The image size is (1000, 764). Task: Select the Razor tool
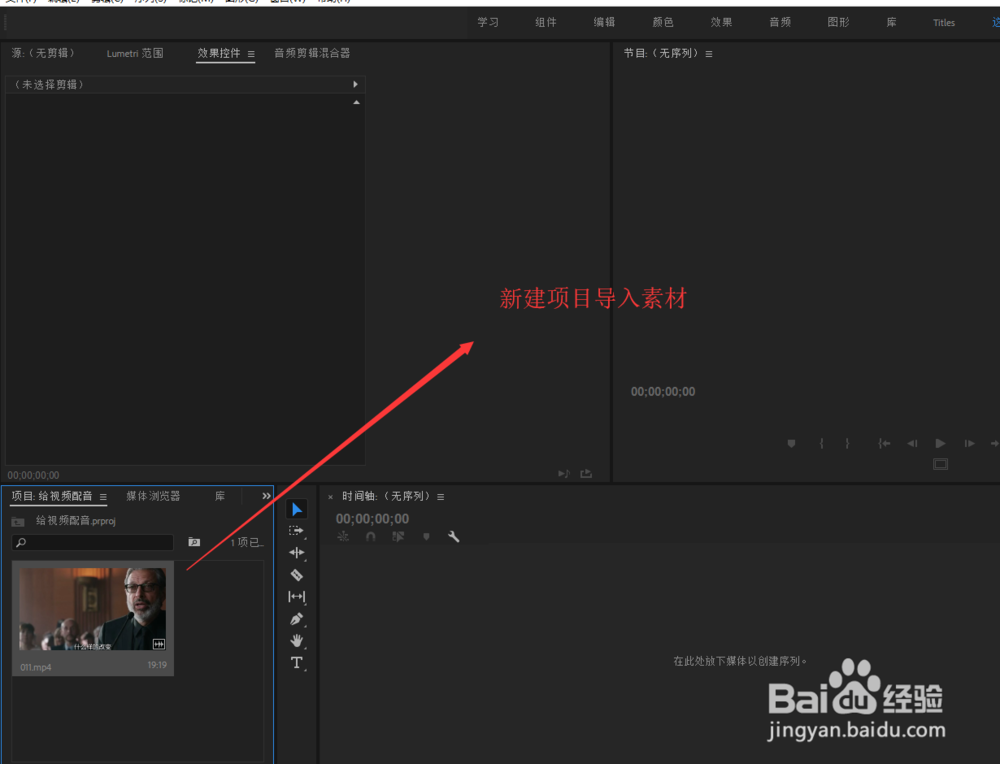click(297, 575)
